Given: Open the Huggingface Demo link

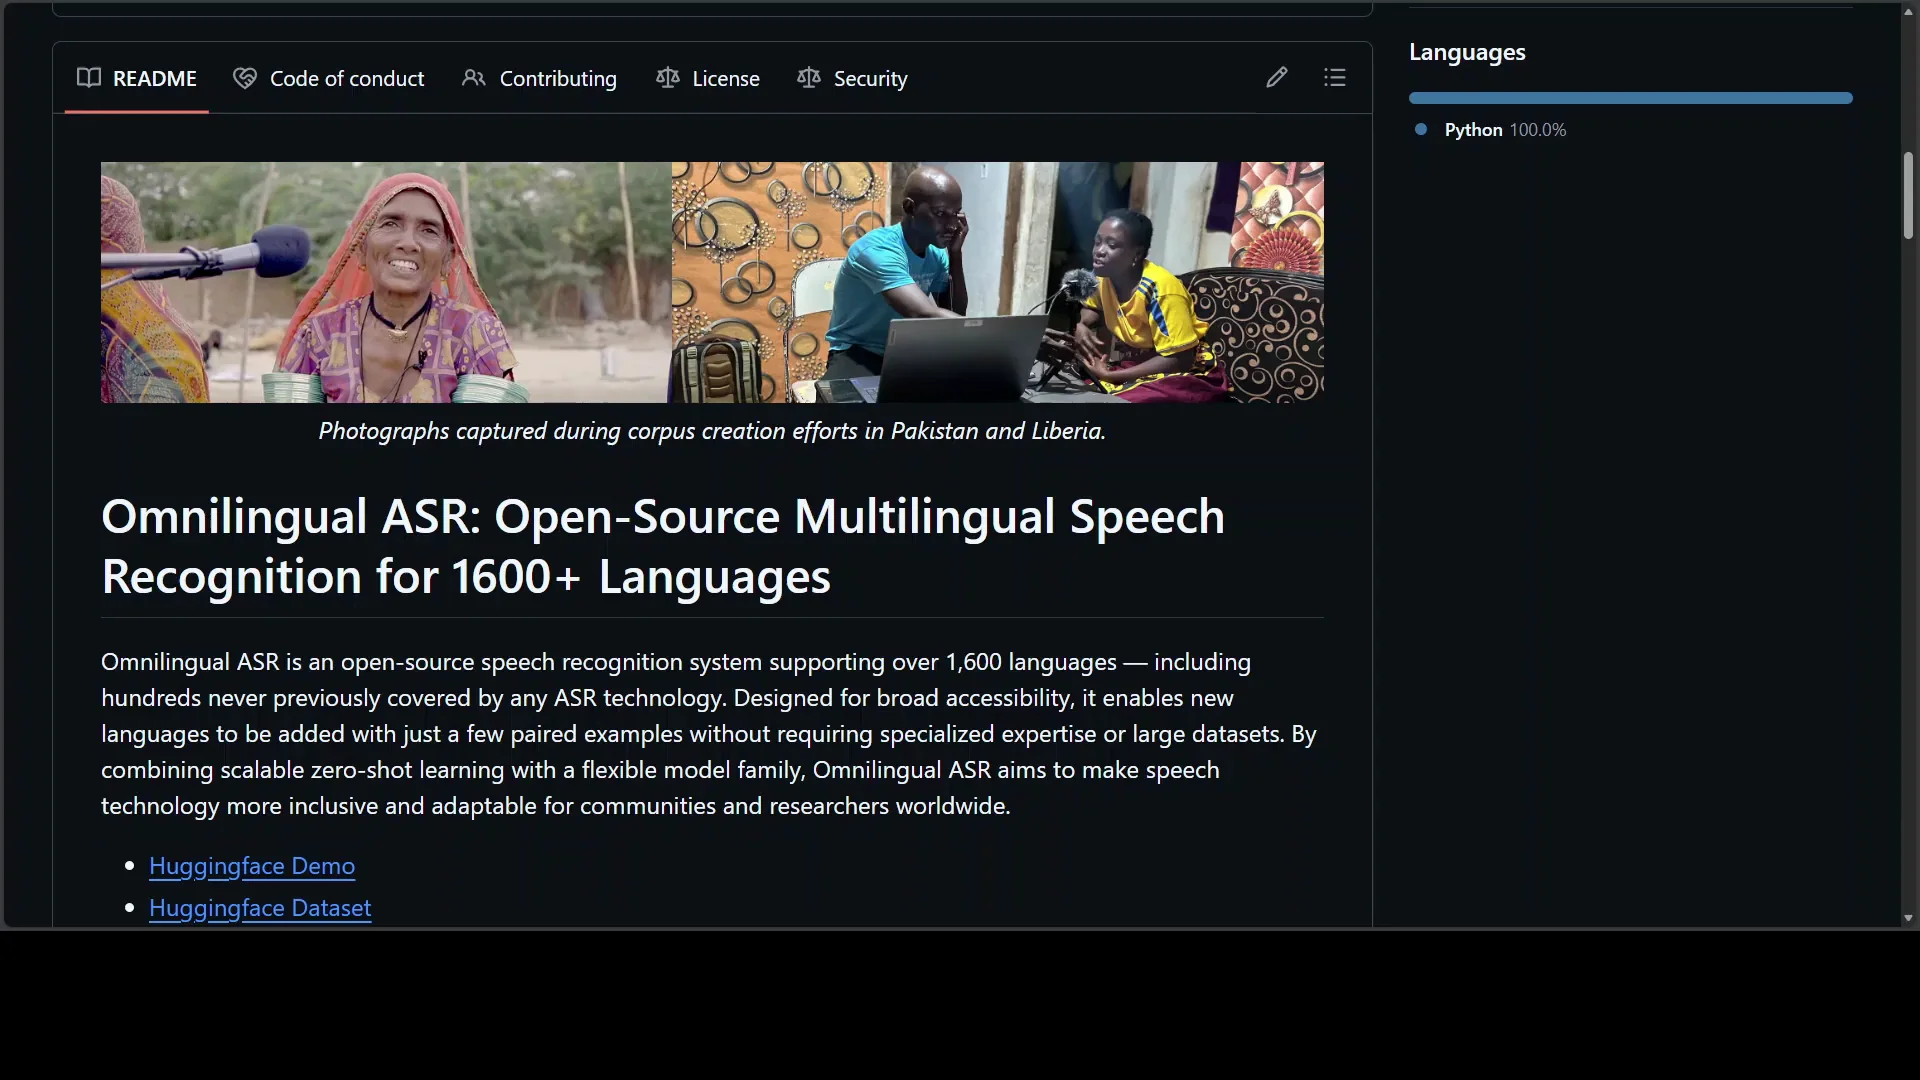Looking at the screenshot, I should click(x=251, y=866).
